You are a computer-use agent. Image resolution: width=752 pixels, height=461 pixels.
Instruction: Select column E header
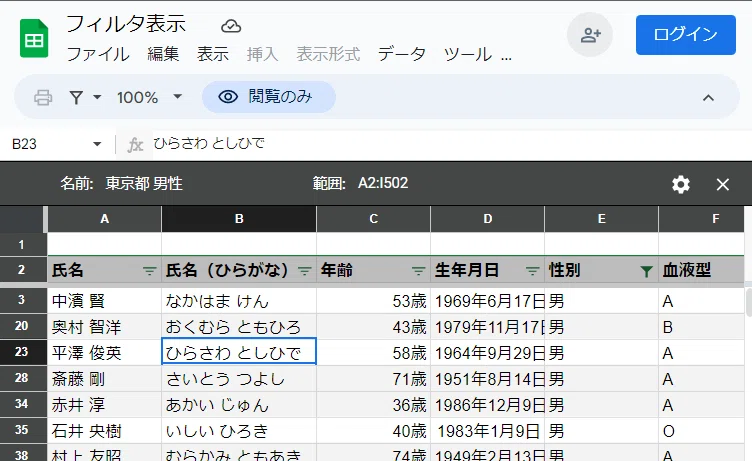coord(601,219)
